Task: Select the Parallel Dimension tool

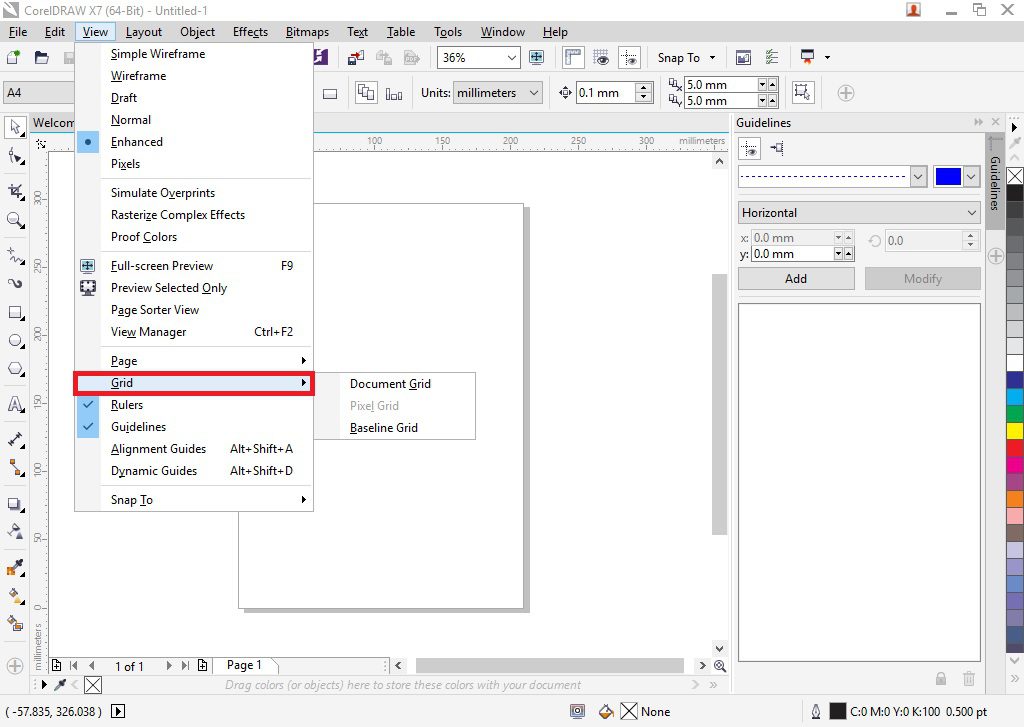Action: pos(15,440)
